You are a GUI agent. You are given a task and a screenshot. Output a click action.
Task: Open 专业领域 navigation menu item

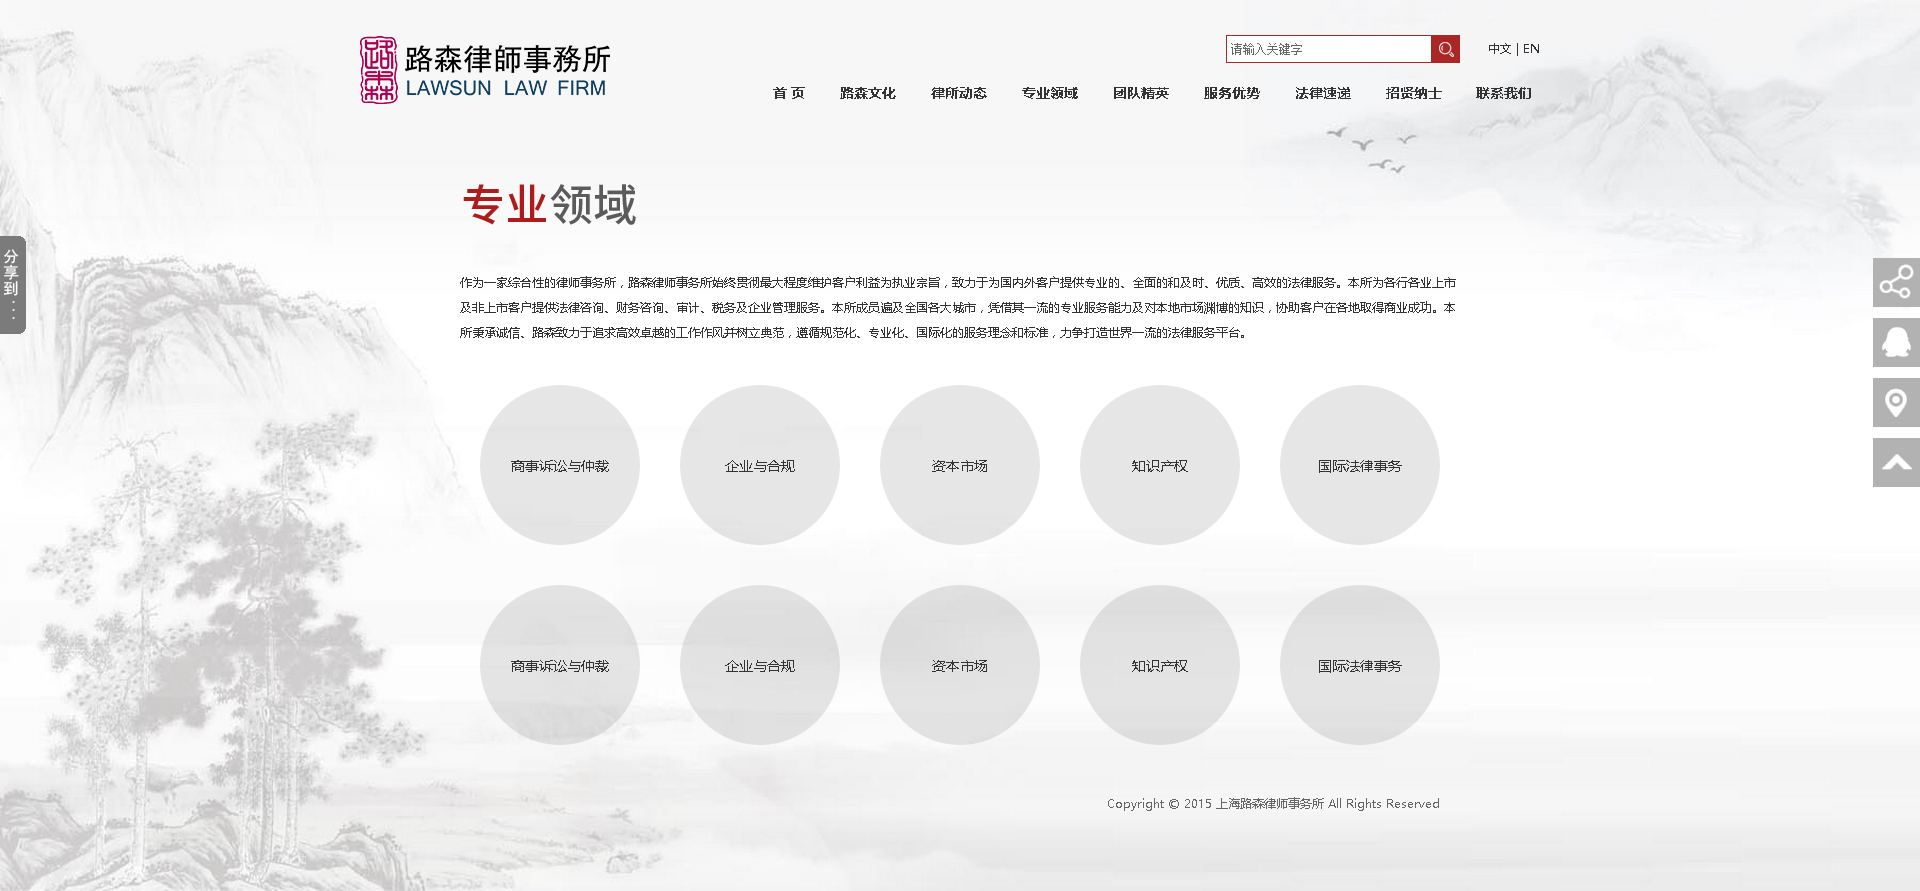pyautogui.click(x=1049, y=93)
